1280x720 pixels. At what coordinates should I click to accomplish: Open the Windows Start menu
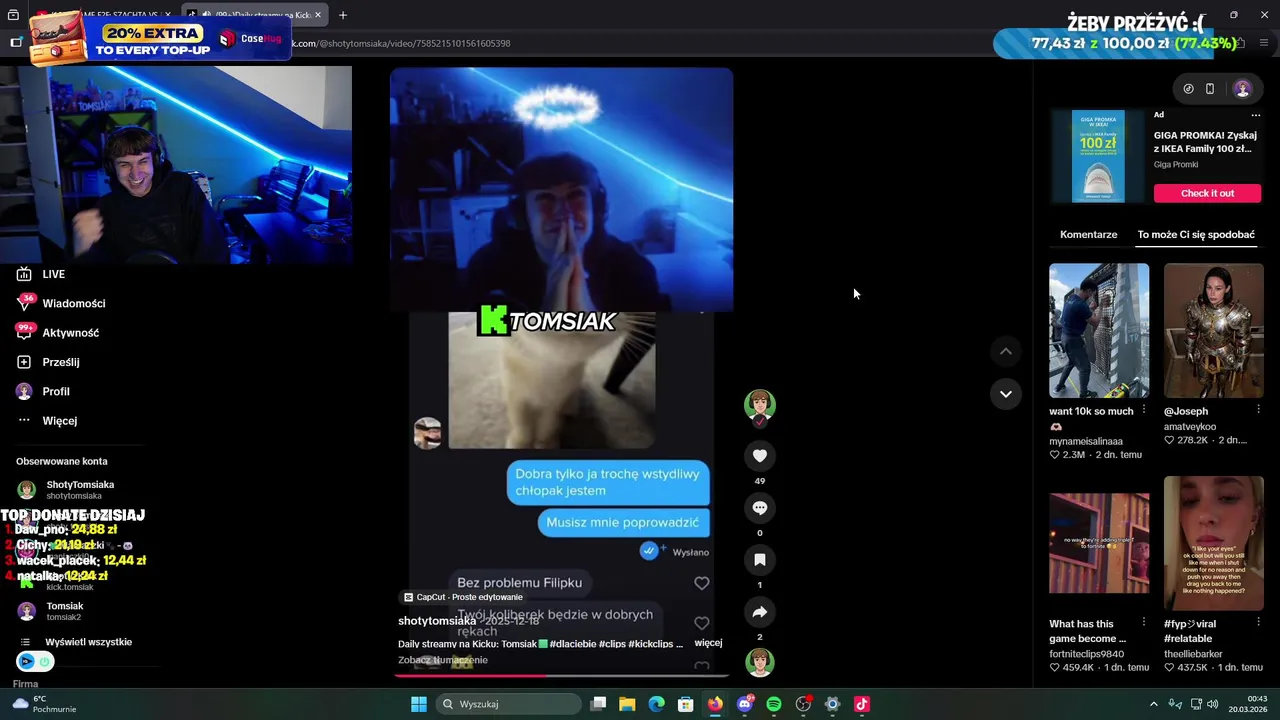click(419, 704)
